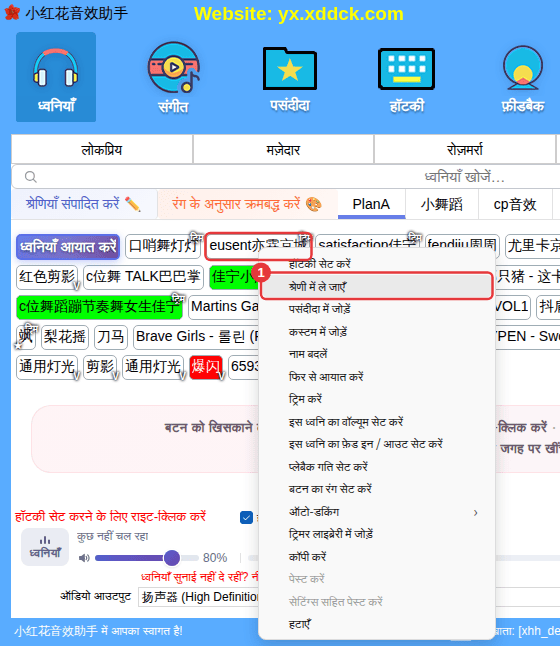Click the speaker volume icon

click(84, 558)
